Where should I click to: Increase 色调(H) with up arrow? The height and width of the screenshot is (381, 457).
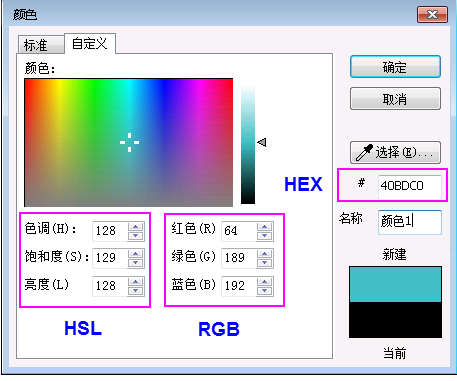click(136, 227)
